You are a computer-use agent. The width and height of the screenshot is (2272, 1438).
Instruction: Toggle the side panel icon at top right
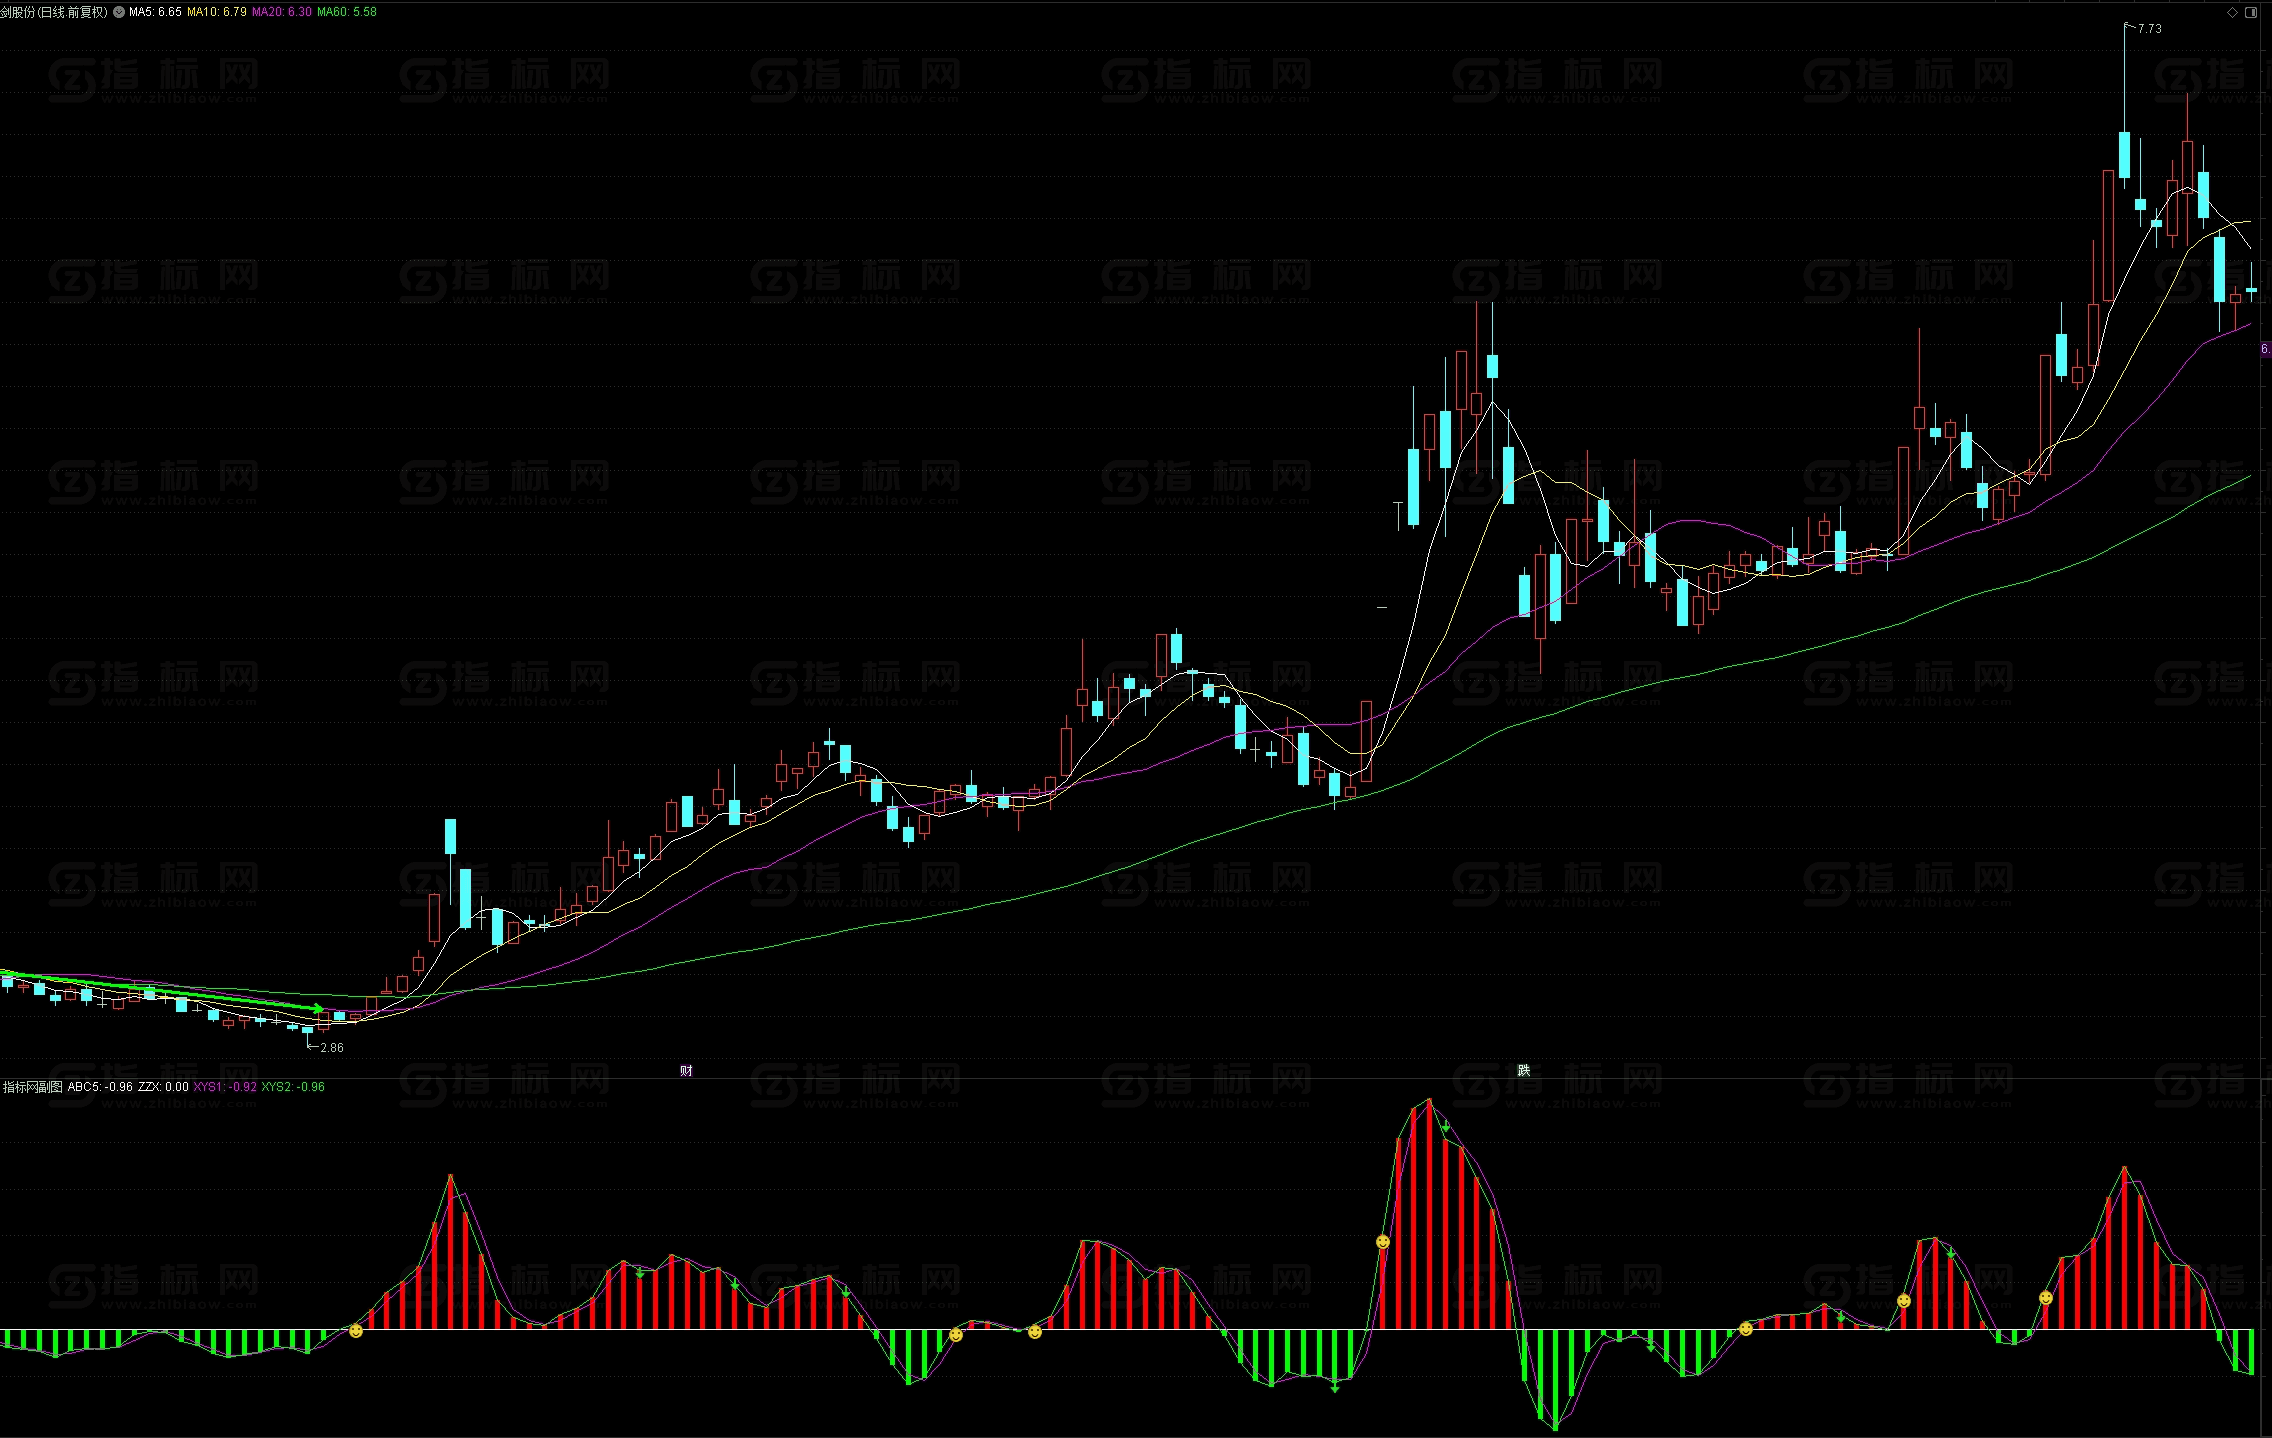click(2251, 12)
